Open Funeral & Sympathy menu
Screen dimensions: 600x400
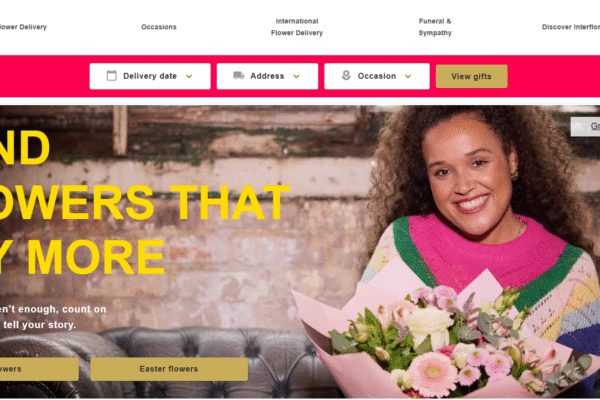point(435,27)
